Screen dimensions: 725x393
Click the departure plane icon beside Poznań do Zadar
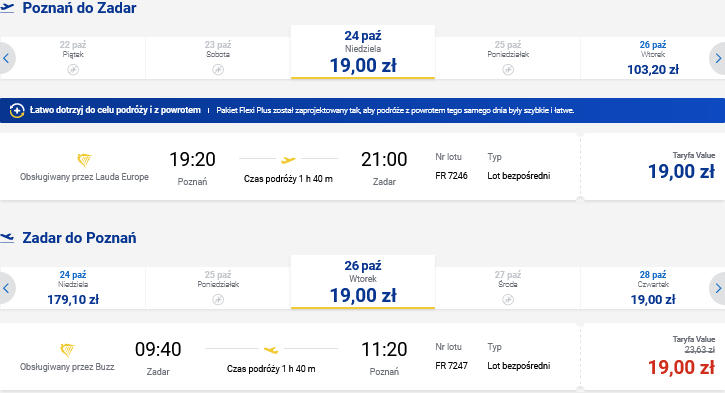pos(7,8)
